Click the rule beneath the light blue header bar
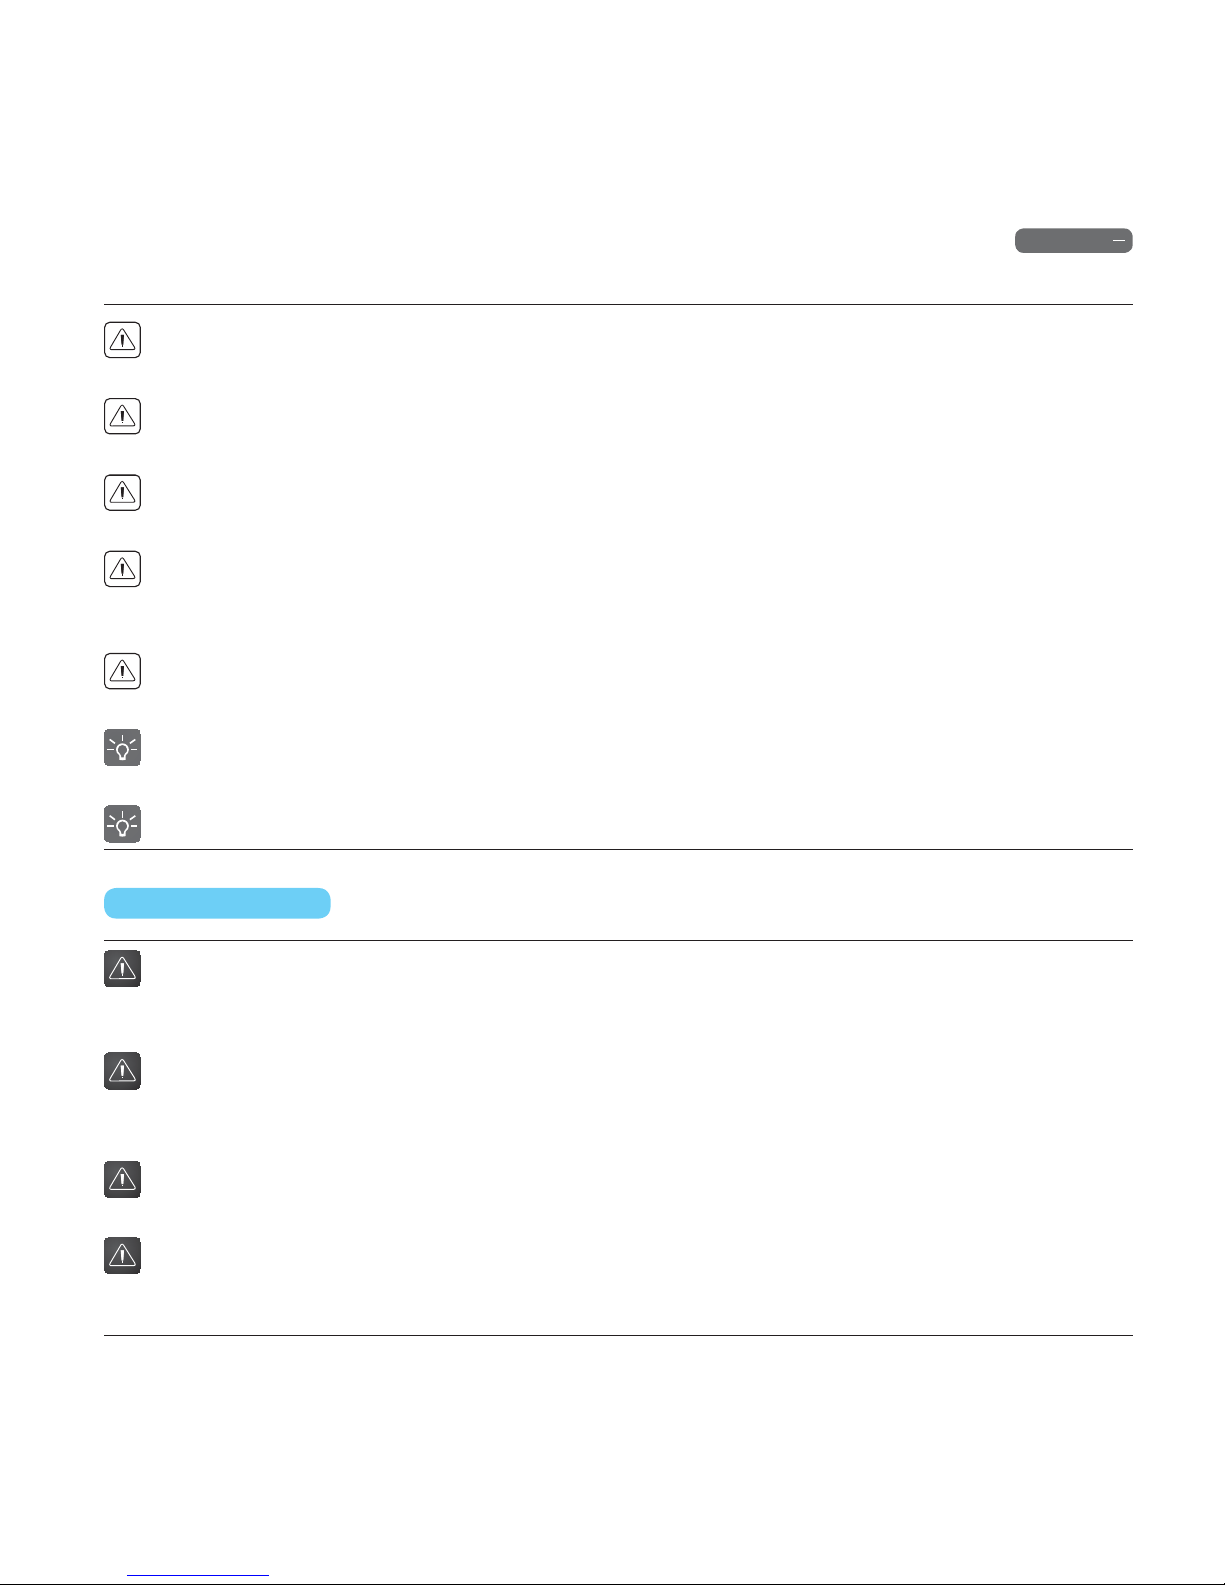 618,940
